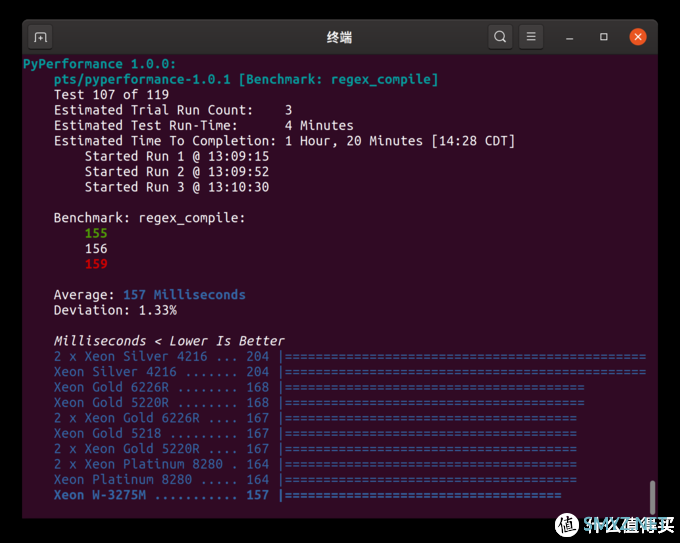
Task: Click single 'Xeon Gold 6226R' row
Action: (319, 387)
